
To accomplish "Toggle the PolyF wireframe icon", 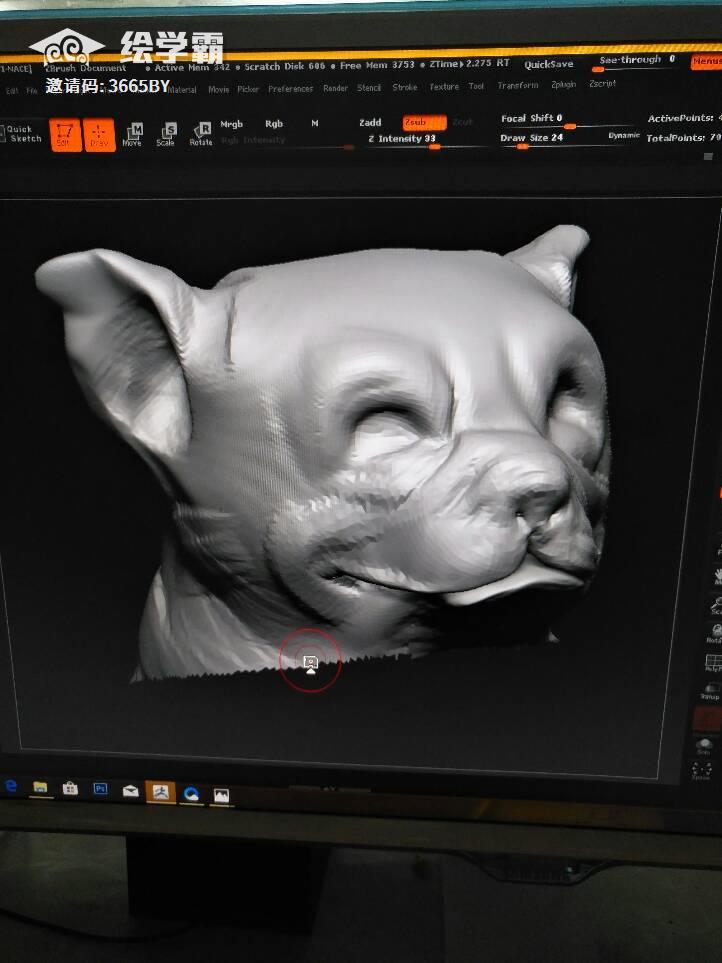I will (713, 663).
